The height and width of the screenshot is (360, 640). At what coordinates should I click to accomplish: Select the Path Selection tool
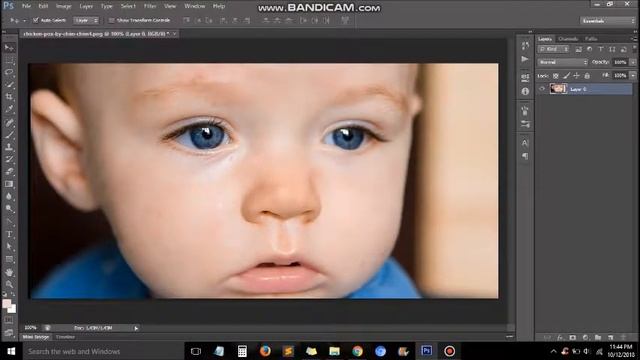click(9, 247)
